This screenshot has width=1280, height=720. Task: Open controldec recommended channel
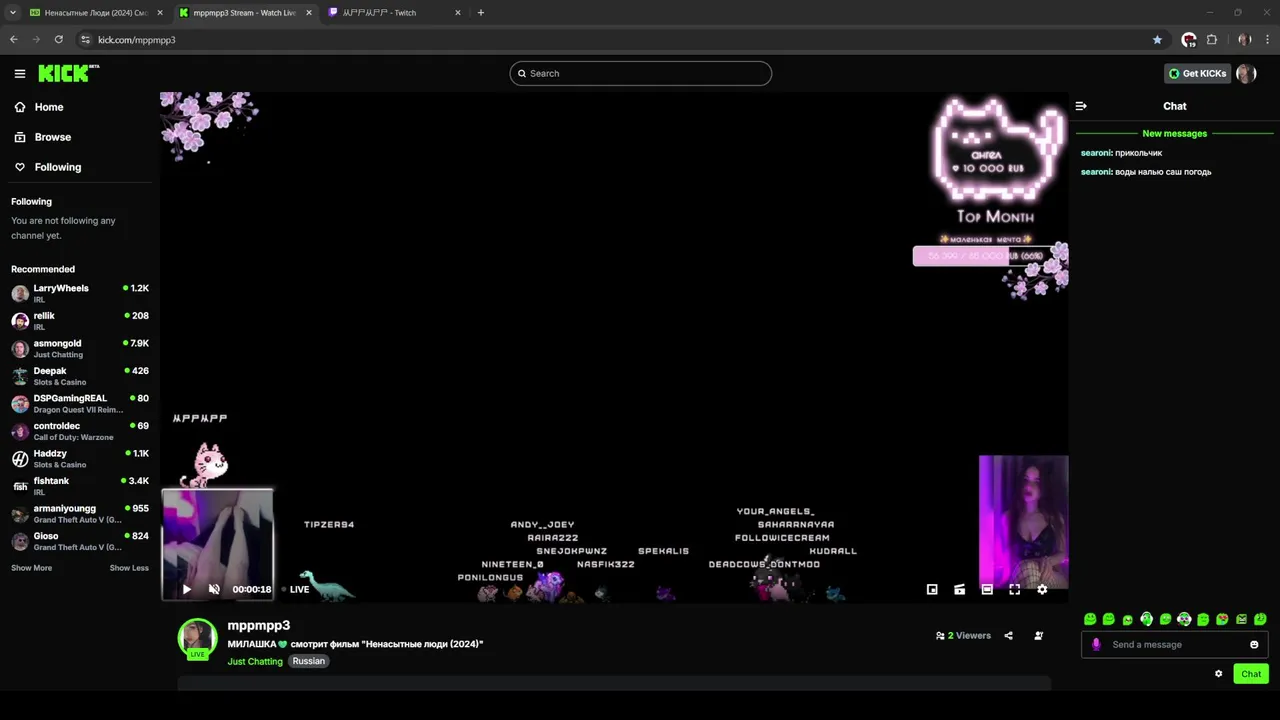(80, 431)
